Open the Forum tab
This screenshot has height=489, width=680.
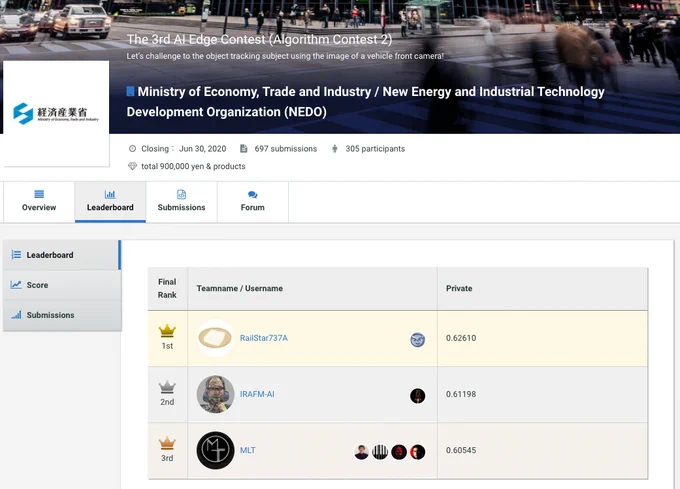[x=252, y=202]
